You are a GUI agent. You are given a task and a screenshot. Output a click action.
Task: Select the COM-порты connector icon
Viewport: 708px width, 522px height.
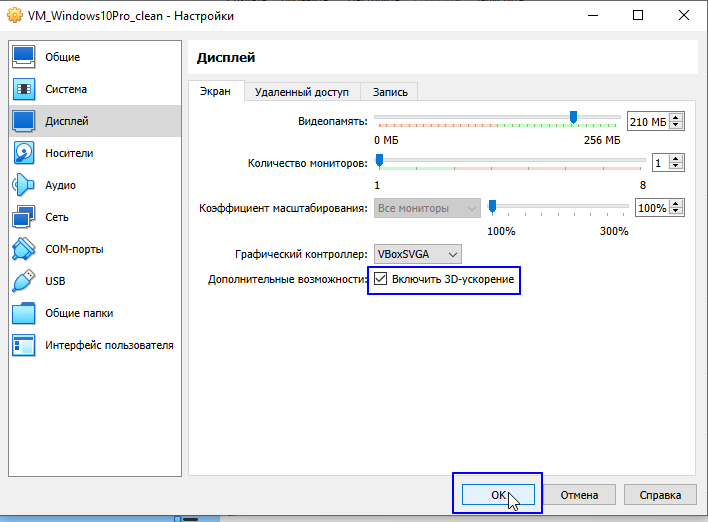[x=24, y=249]
